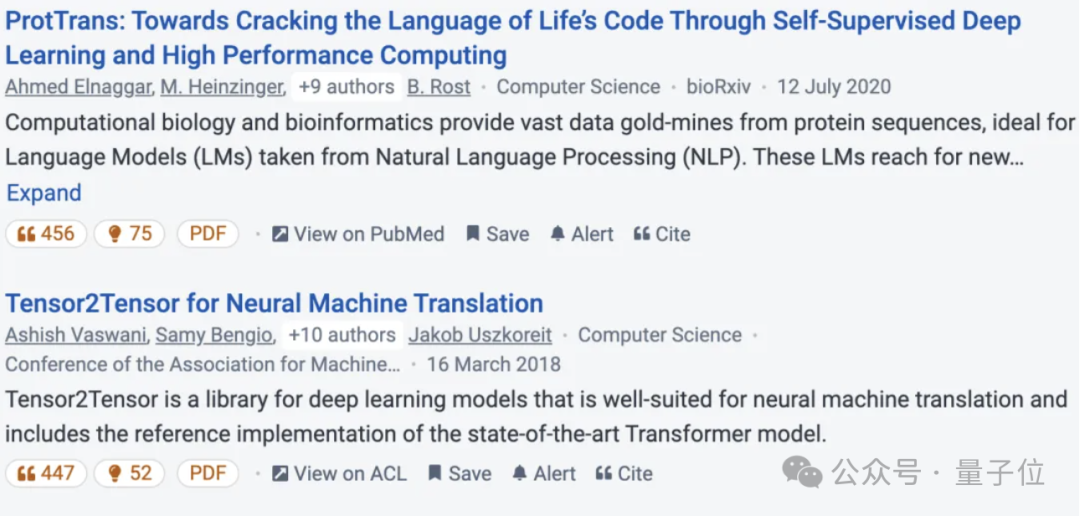This screenshot has width=1080, height=516.
Task: Save the Tensor2Tensor paper
Action: 459,473
